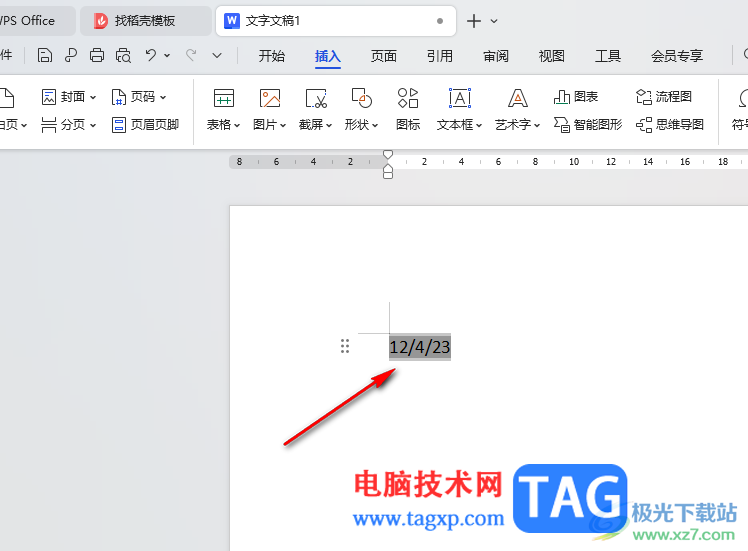
Task: Open the new tab dropdown chevron
Action: (x=494, y=21)
